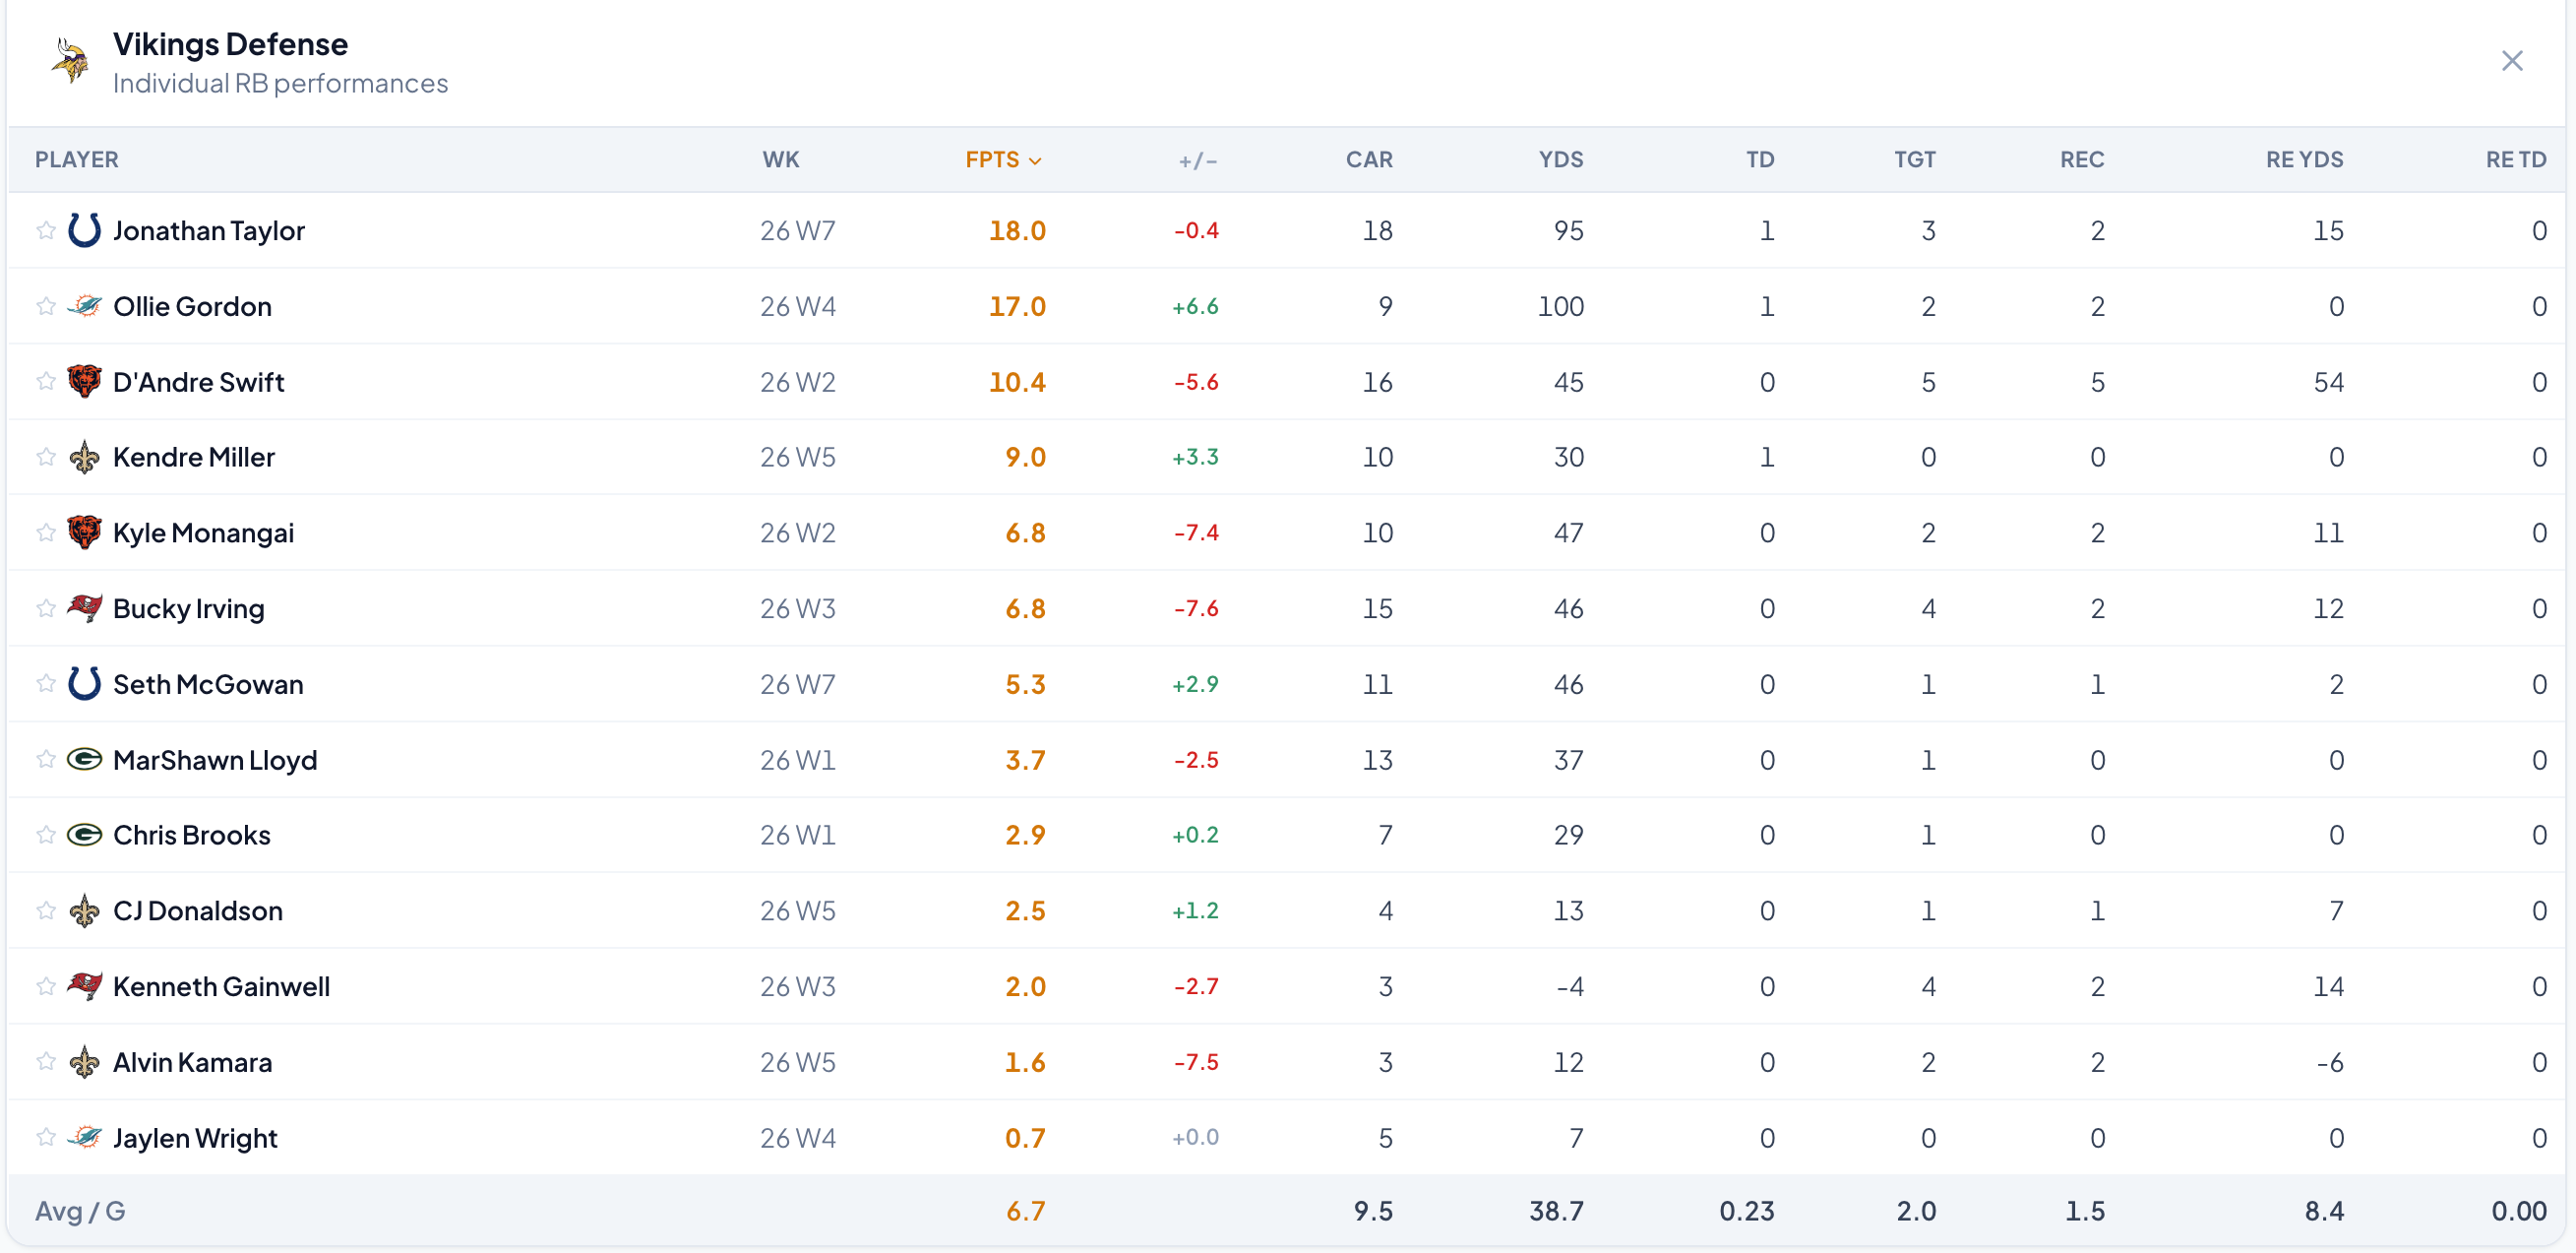Favorite Jonathan Taylor with the star
The width and height of the screenshot is (2576, 1253).
[x=45, y=230]
